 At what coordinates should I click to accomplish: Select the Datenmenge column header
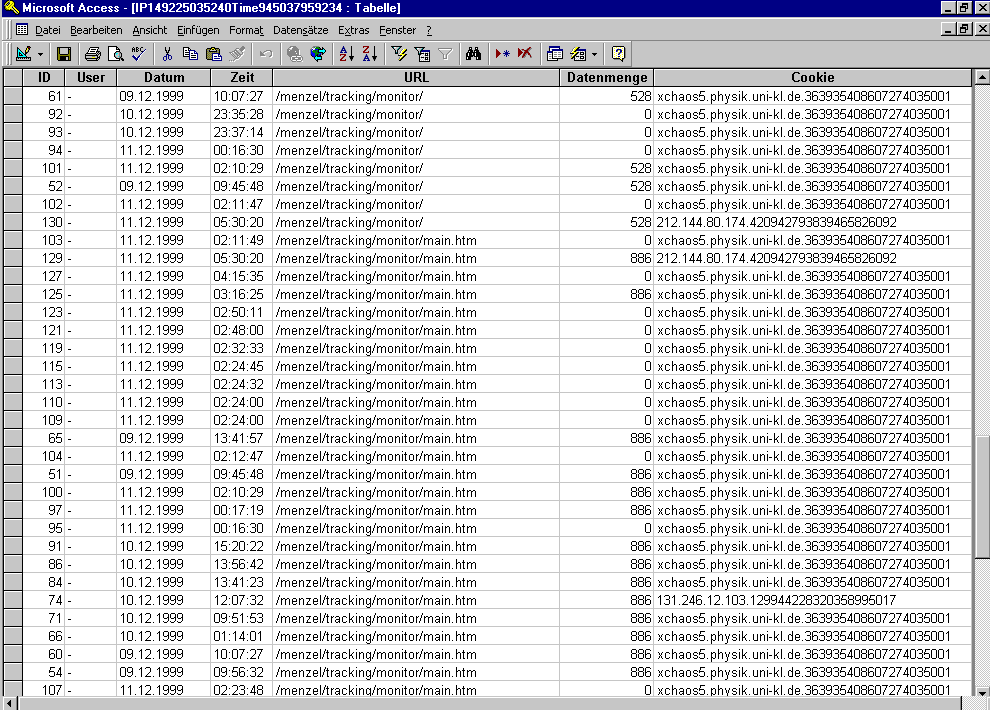tap(607, 78)
